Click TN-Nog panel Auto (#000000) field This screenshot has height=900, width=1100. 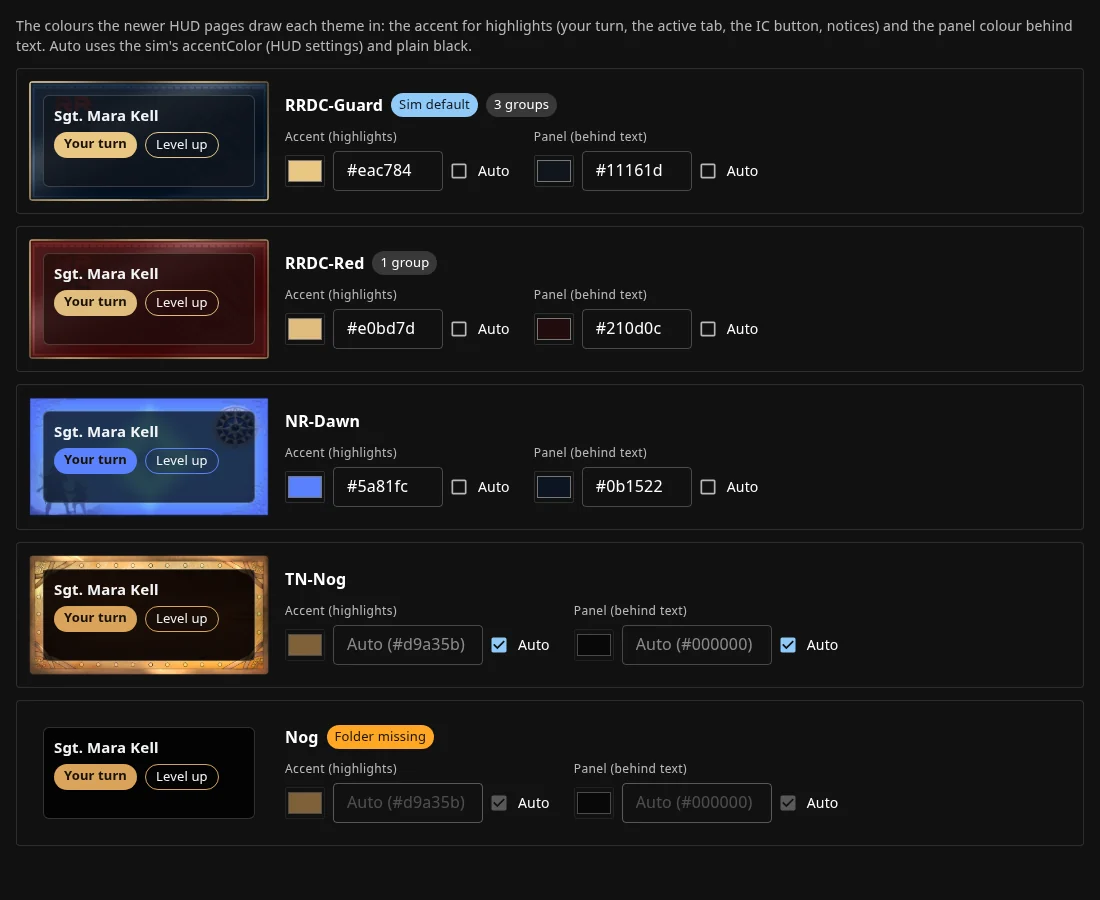click(x=697, y=645)
